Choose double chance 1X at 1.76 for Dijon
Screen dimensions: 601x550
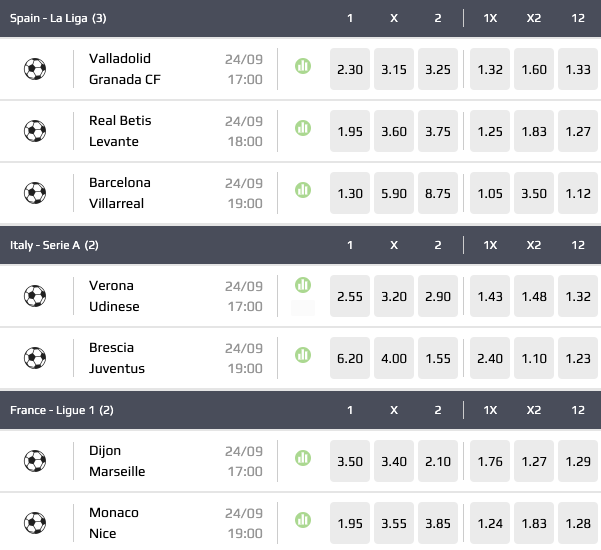(x=490, y=461)
